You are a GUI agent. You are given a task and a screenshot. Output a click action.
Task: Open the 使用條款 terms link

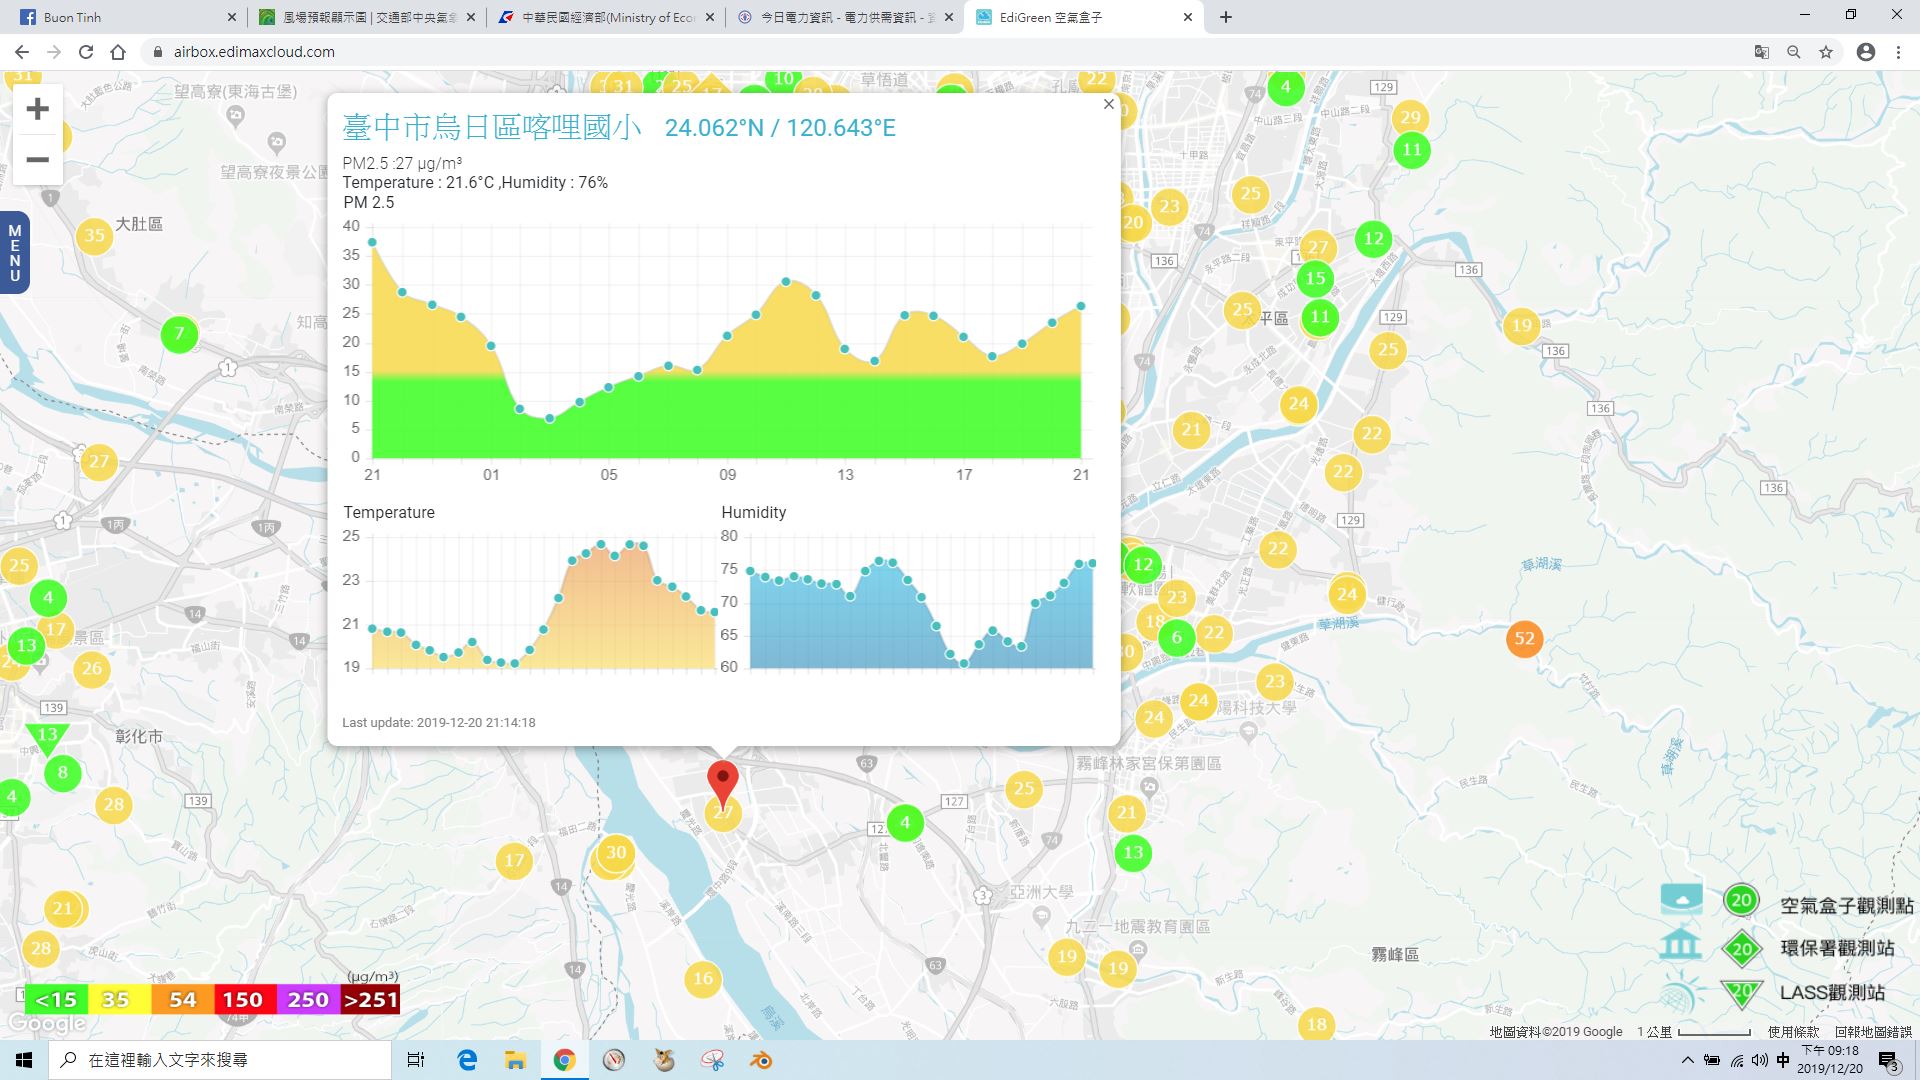tap(1793, 1032)
